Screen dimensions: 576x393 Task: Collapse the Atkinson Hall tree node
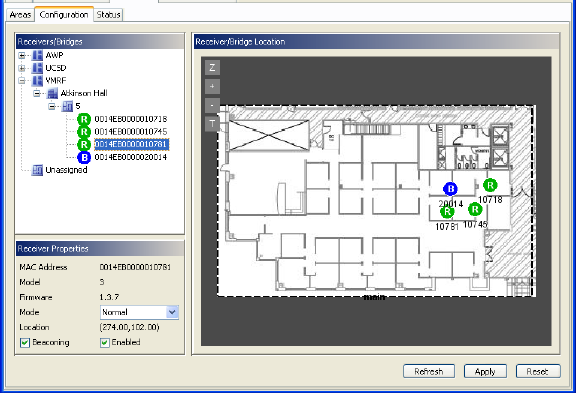tap(37, 93)
